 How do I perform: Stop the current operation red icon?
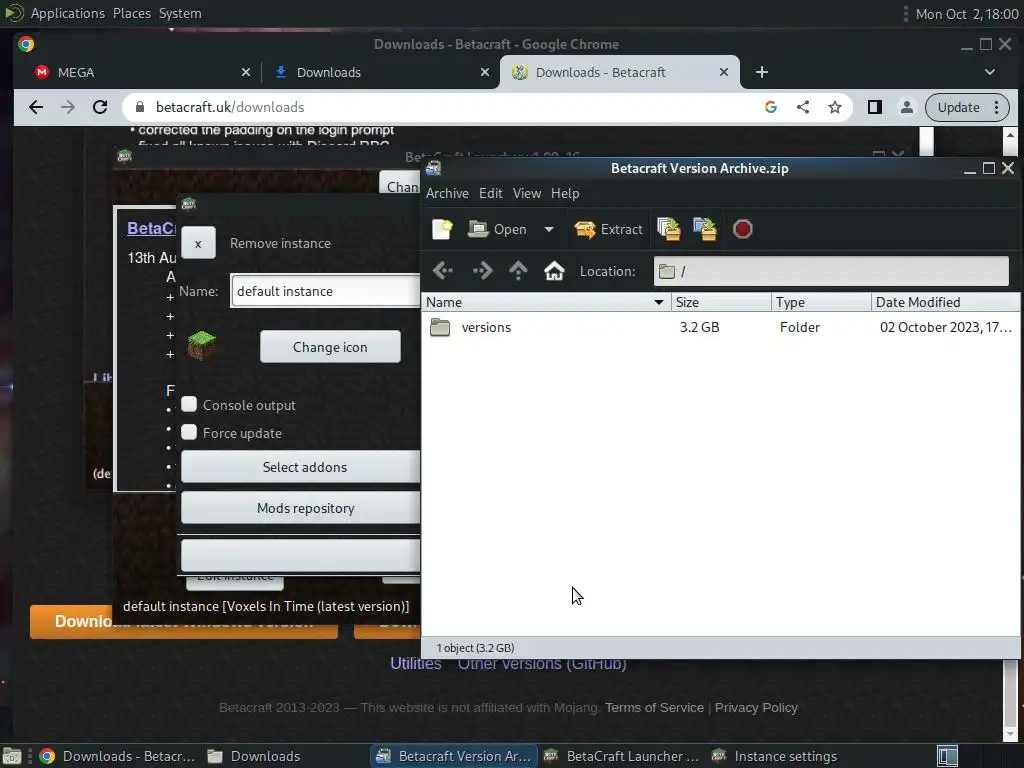point(743,229)
